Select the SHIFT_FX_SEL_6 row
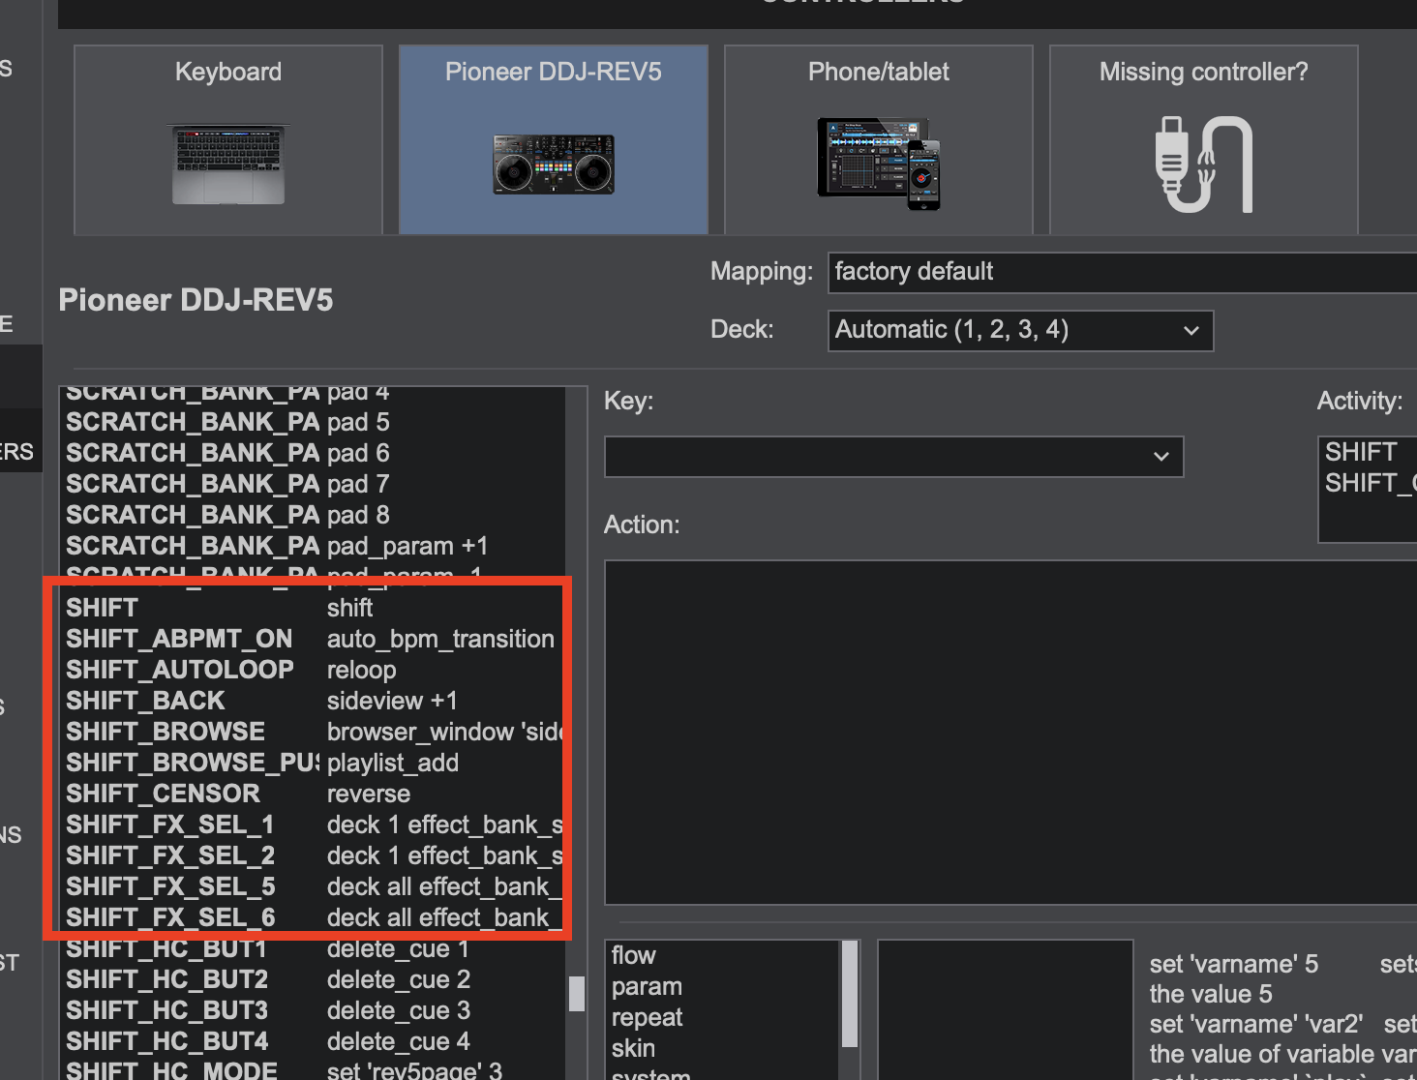1417x1080 pixels. 313,918
